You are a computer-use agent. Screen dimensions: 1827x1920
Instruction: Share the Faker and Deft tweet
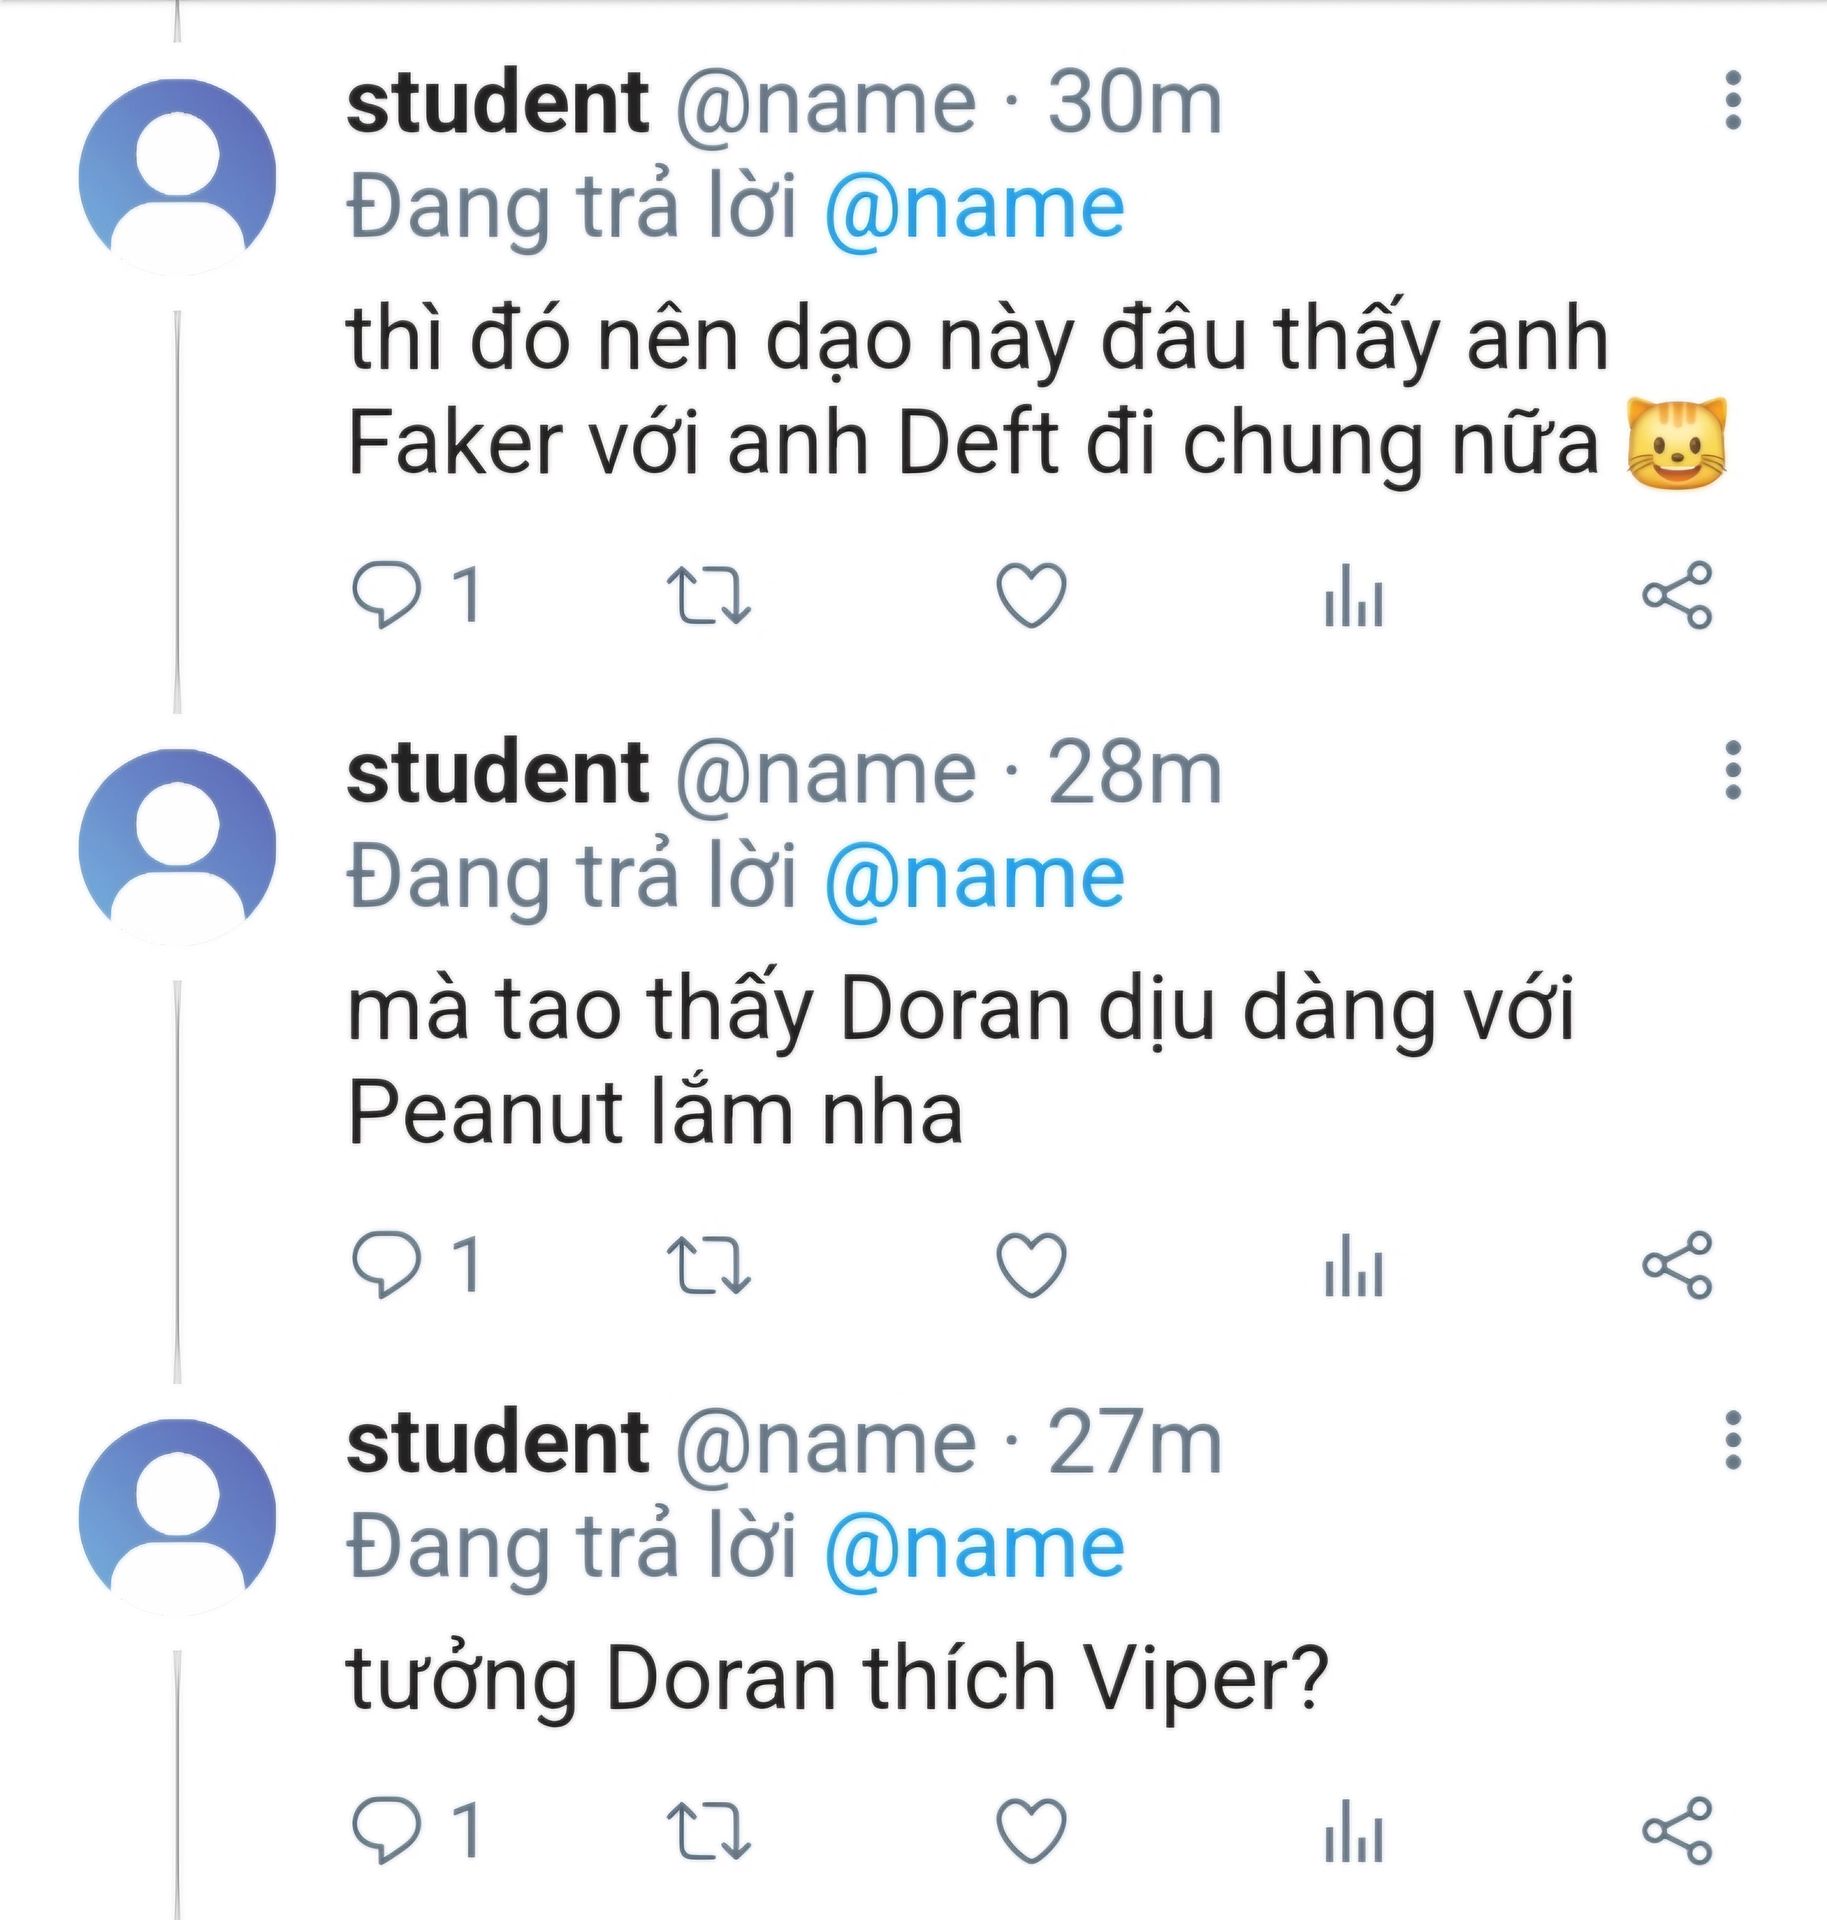click(1678, 596)
